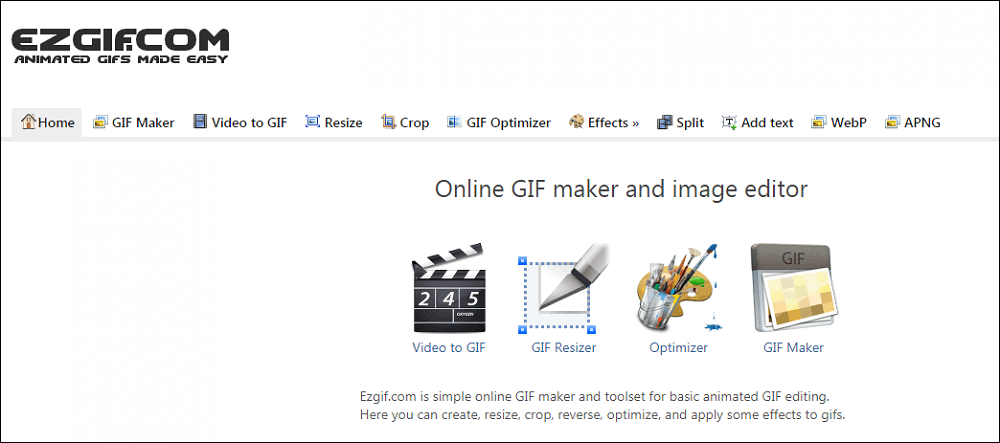This screenshot has width=1000, height=443.
Task: Click the palette icon beside Effects
Action: pos(576,122)
